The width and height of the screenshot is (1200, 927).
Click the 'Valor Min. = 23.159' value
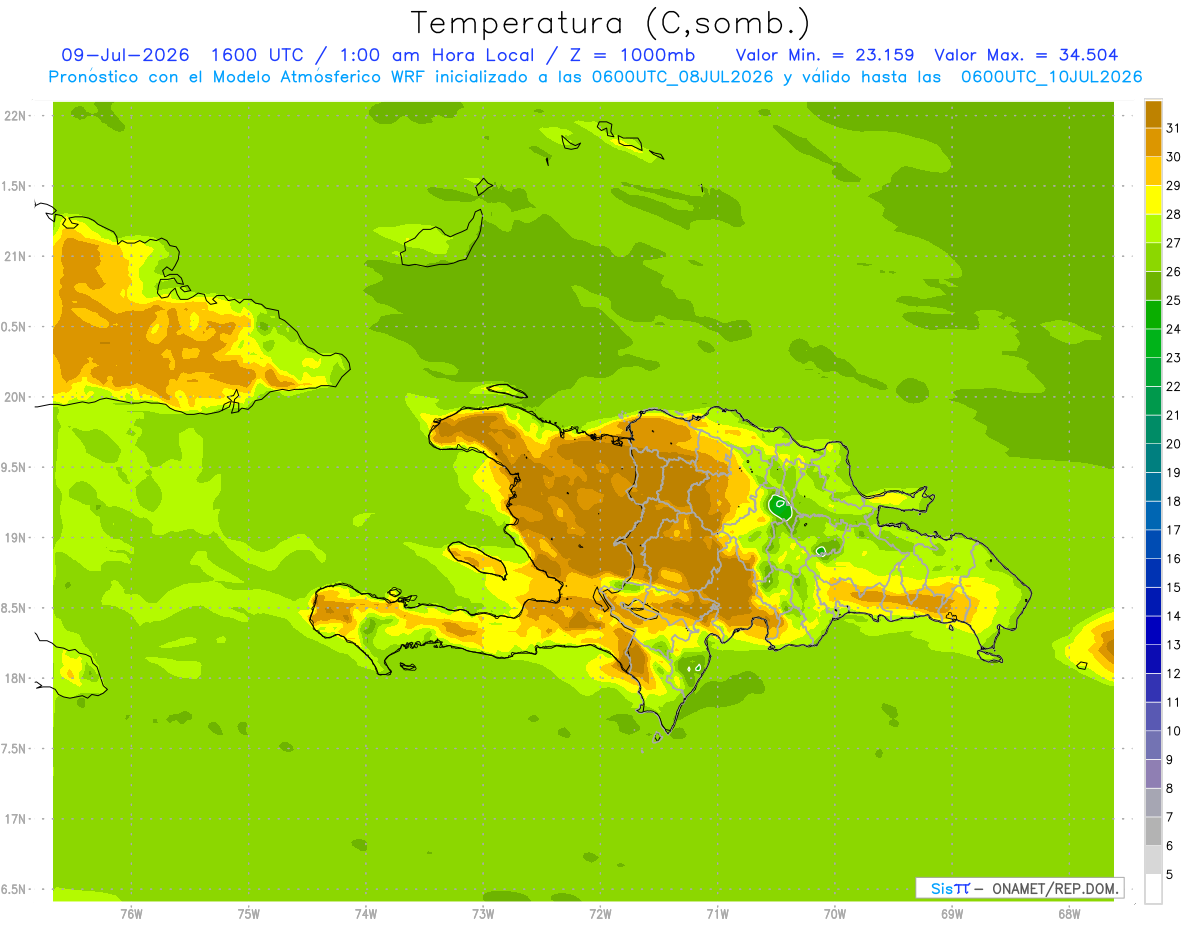pos(825,55)
